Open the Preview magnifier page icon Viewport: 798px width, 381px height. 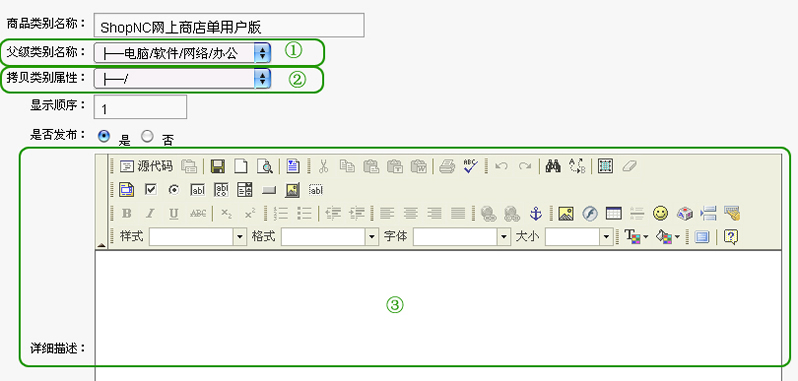pos(265,166)
